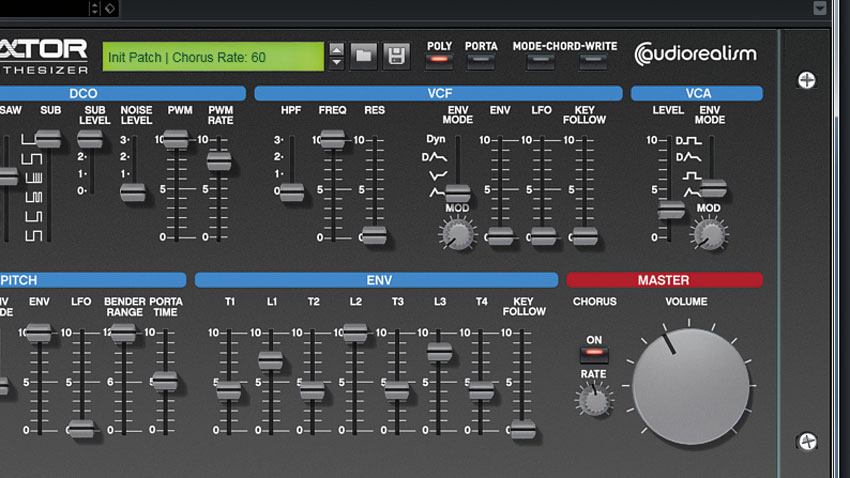This screenshot has height=478, width=850.
Task: Select D gate icon in VCA ENV MODE
Action: pyautogui.click(x=688, y=140)
